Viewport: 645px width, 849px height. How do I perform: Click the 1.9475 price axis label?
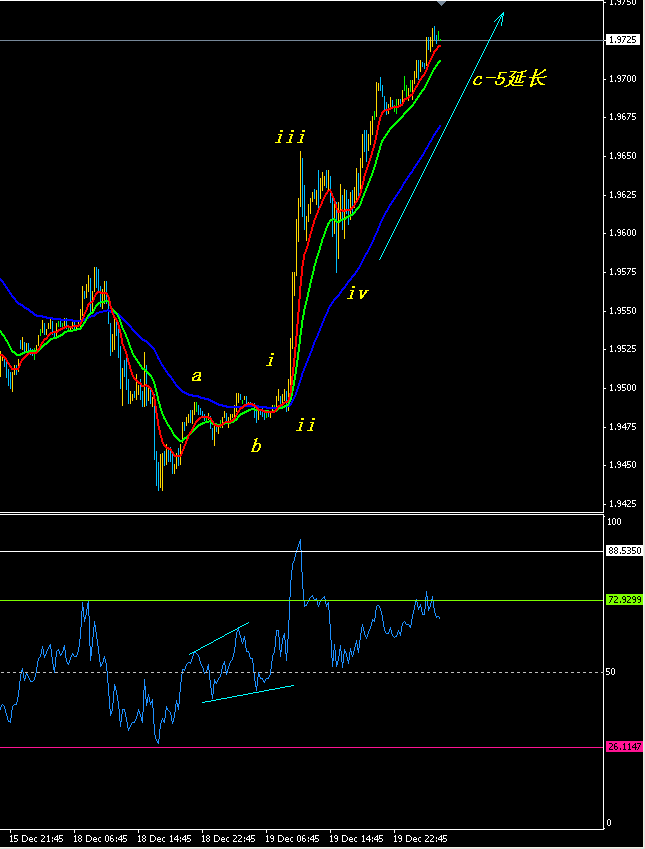click(x=622, y=427)
